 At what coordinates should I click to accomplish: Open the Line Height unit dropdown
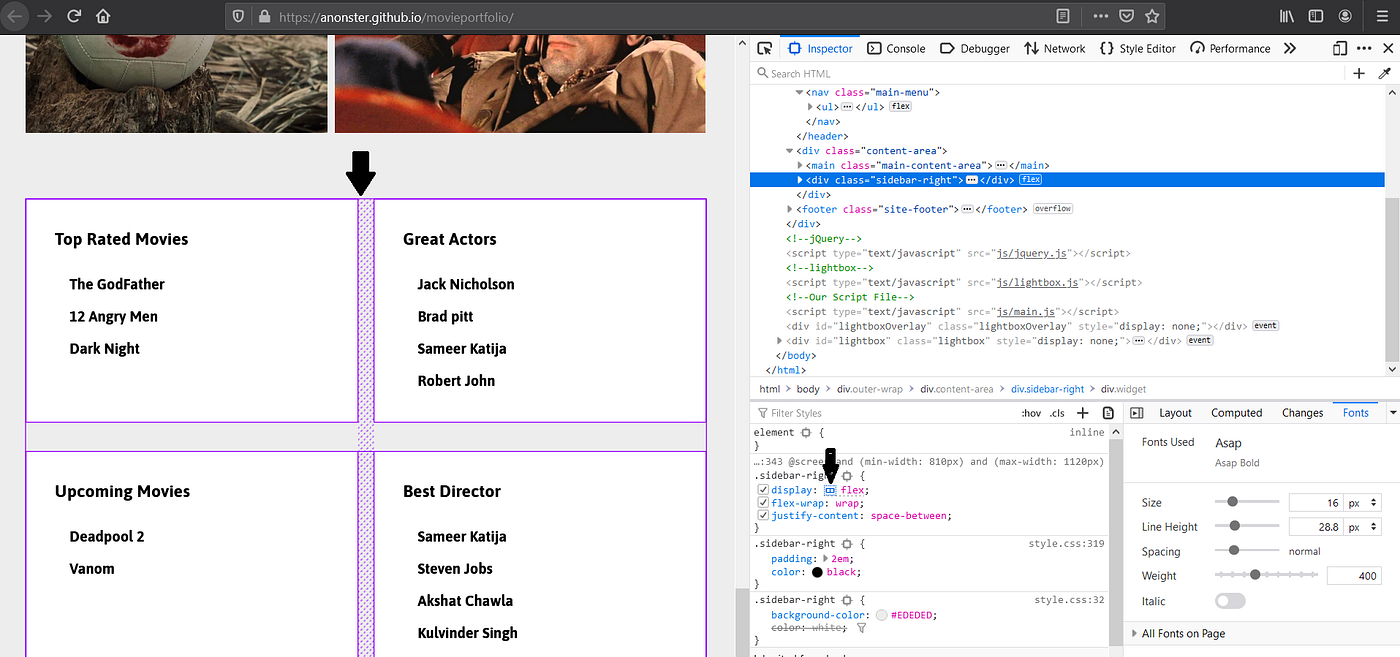click(x=1361, y=526)
